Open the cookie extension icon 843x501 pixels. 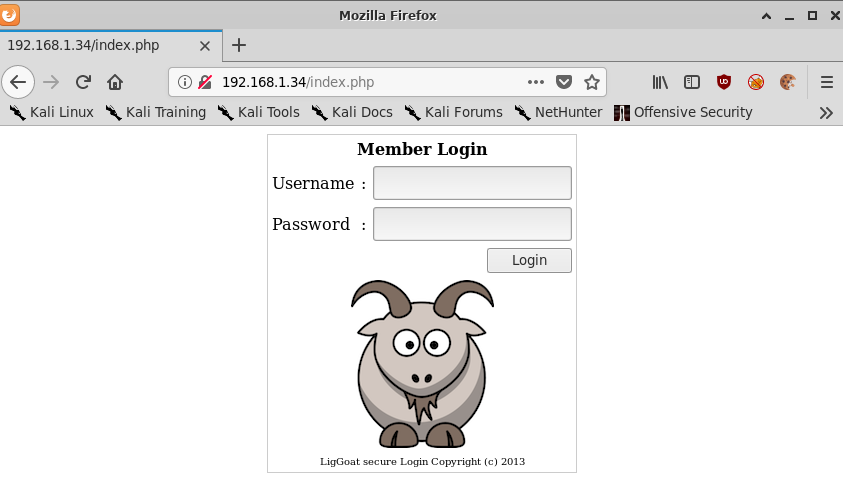(x=787, y=82)
